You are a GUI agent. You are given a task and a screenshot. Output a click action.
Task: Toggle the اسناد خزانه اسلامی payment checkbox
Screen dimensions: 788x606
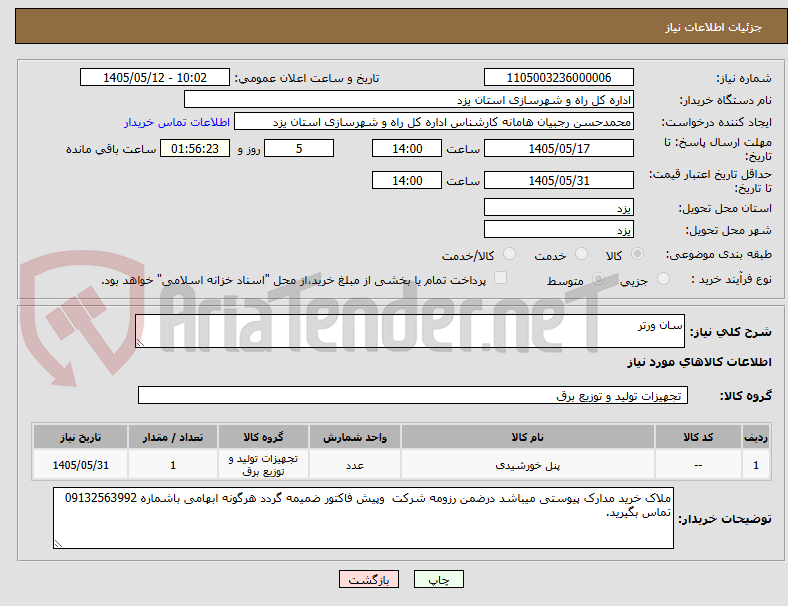pos(501,278)
